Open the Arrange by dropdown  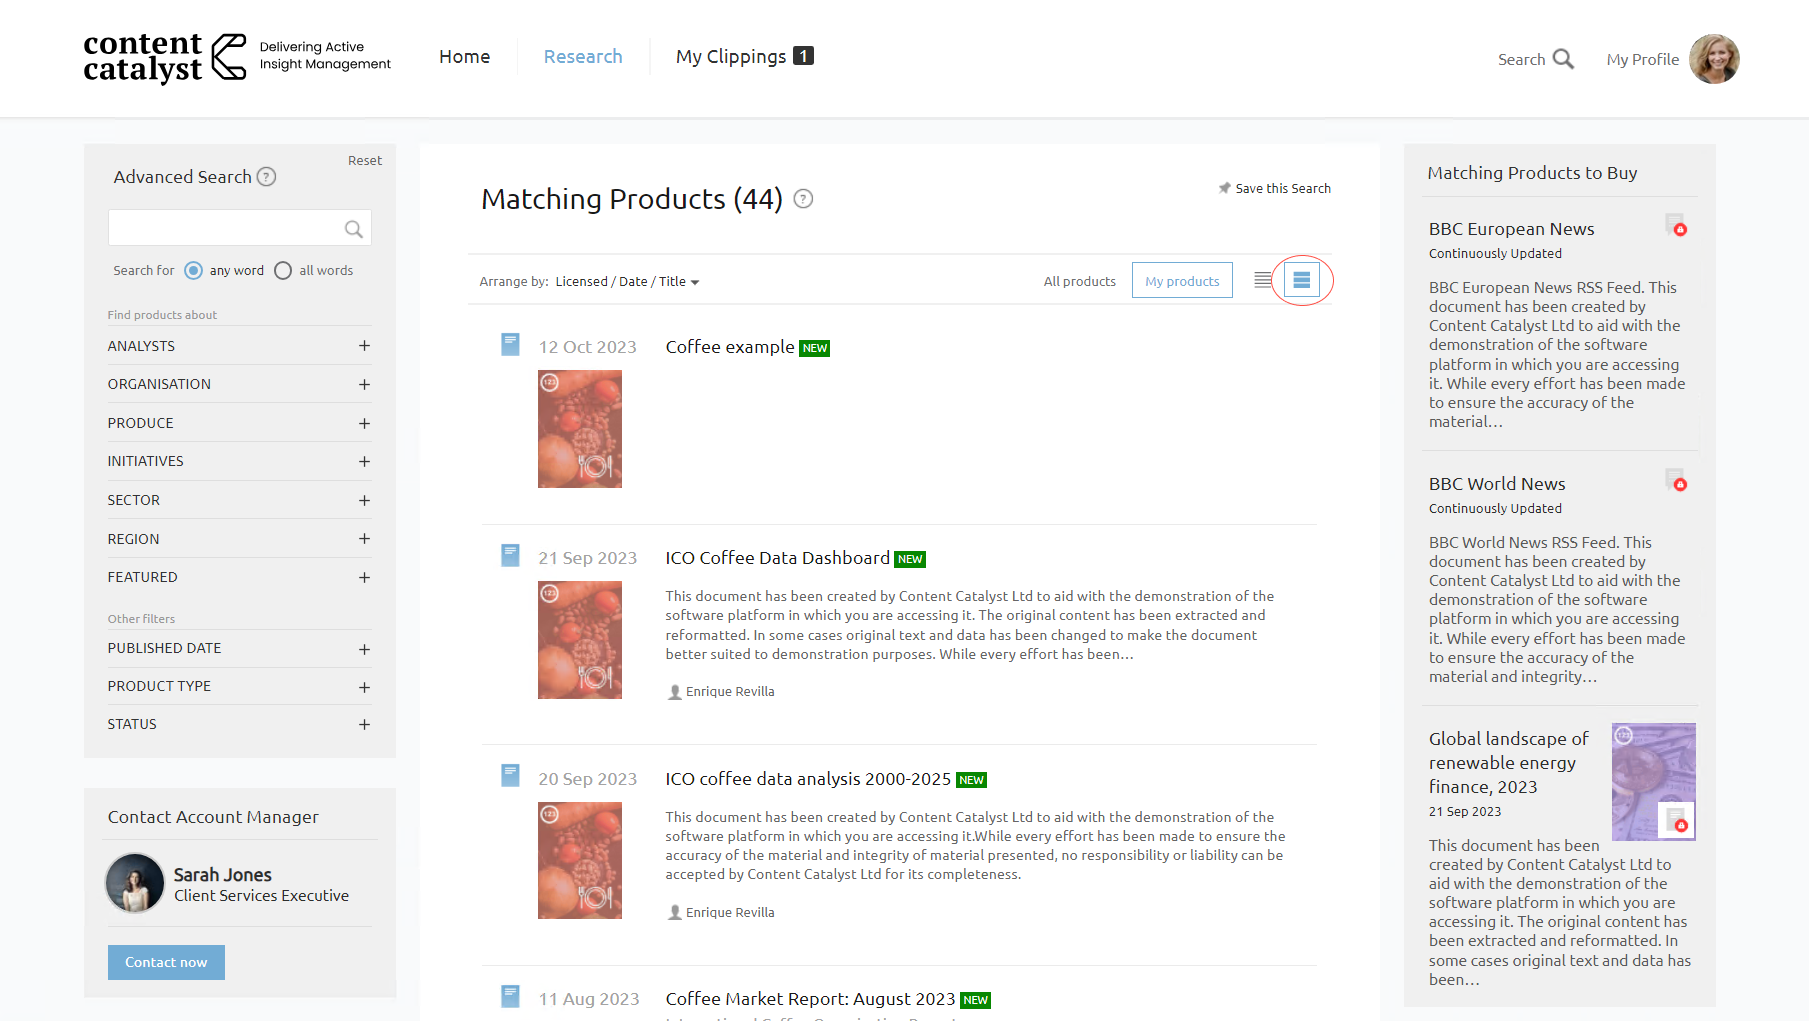(627, 282)
